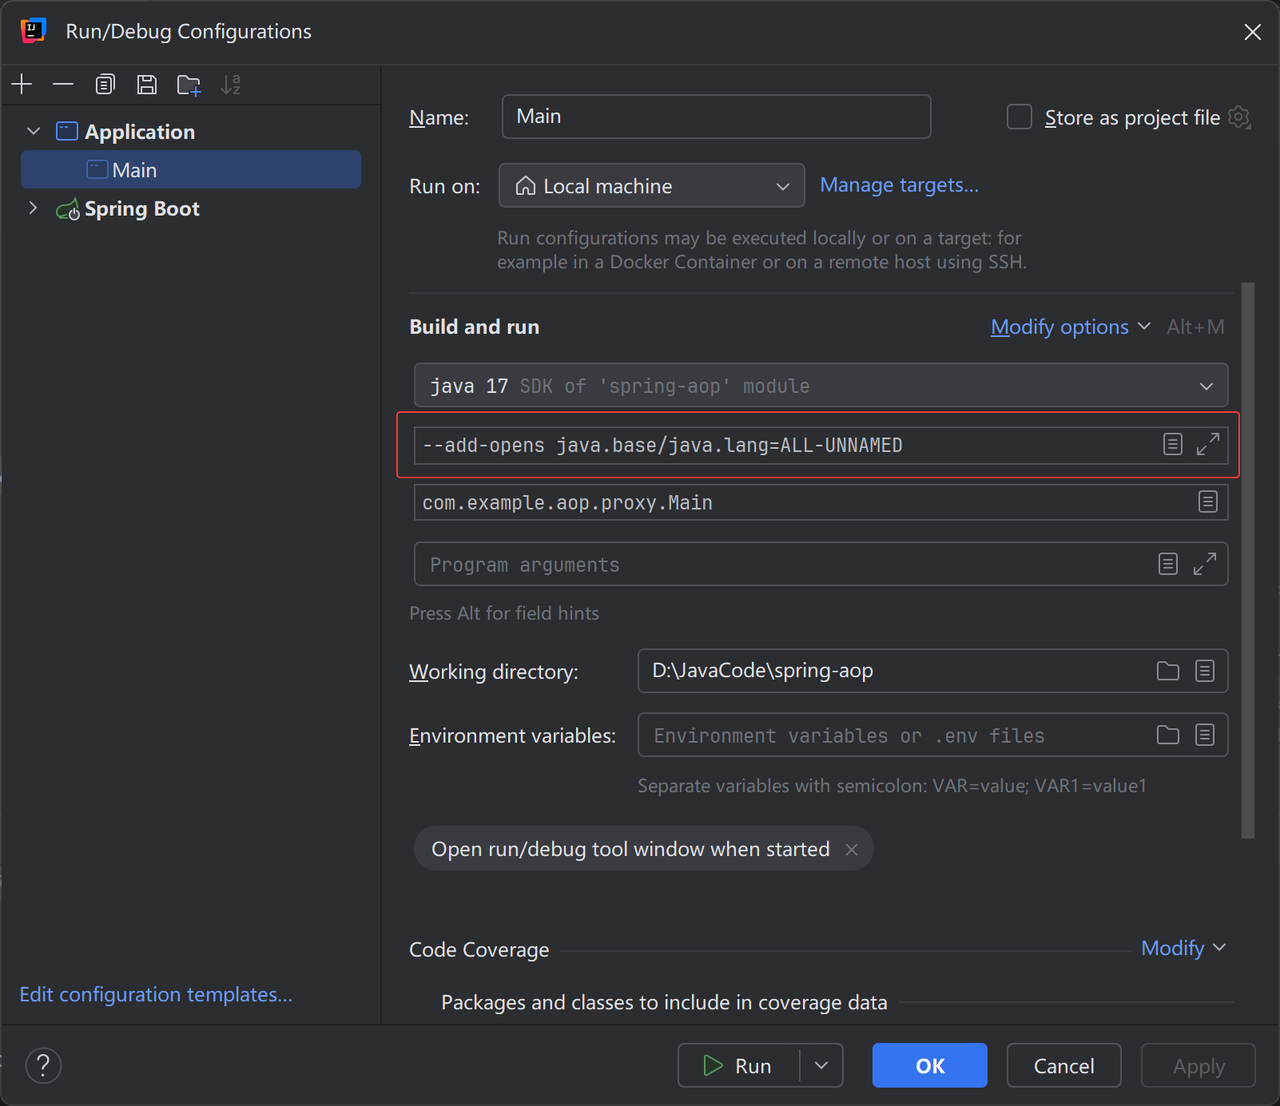This screenshot has width=1280, height=1106.
Task: Expand the VM options field editor
Action: click(1208, 444)
